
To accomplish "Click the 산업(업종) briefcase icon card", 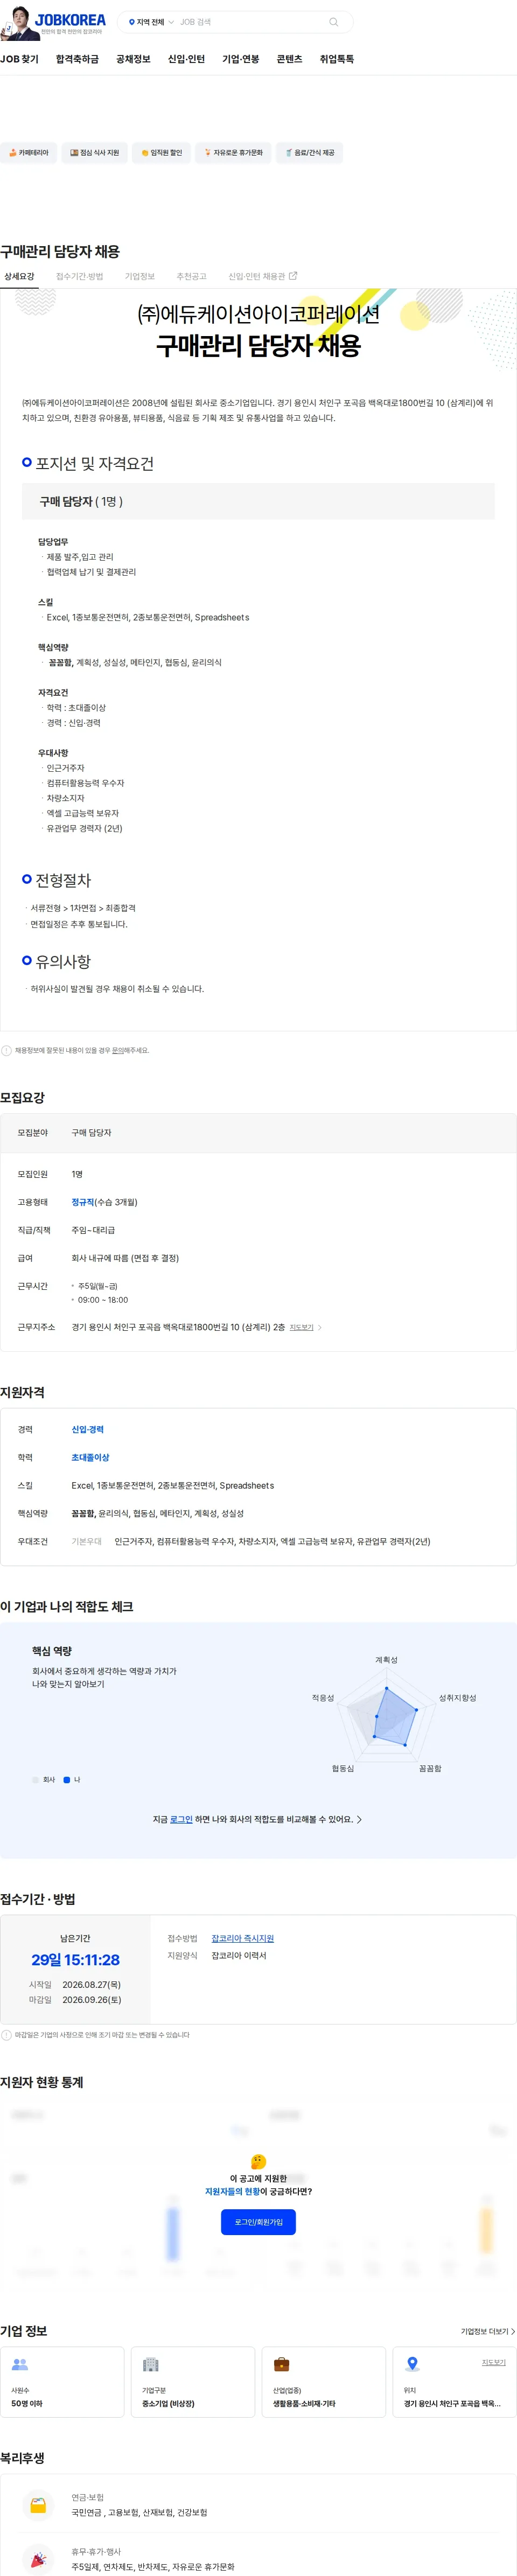I will [323, 2383].
